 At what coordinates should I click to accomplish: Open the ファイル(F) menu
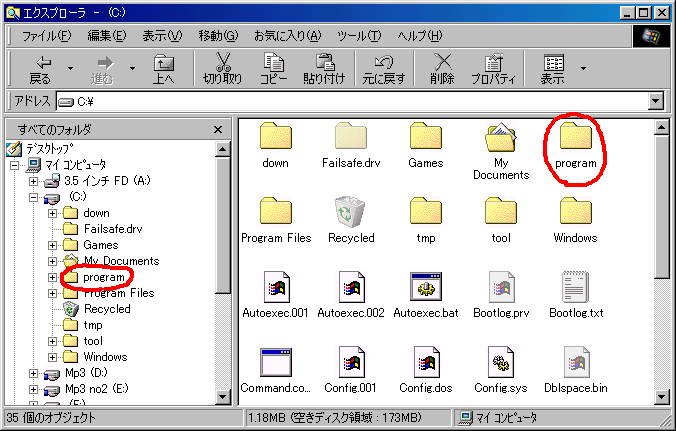(x=47, y=36)
